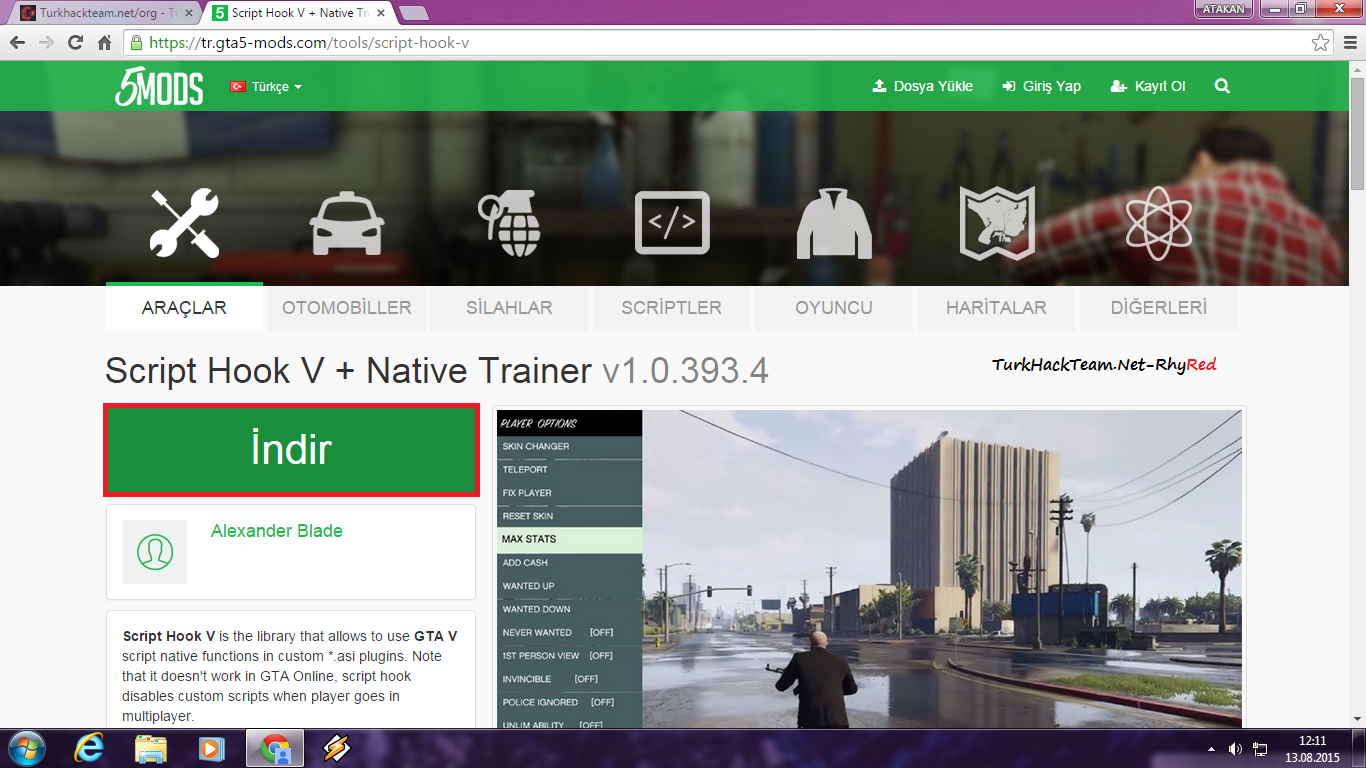Switch to Chrome in the taskbar
1366x768 pixels.
275,748
